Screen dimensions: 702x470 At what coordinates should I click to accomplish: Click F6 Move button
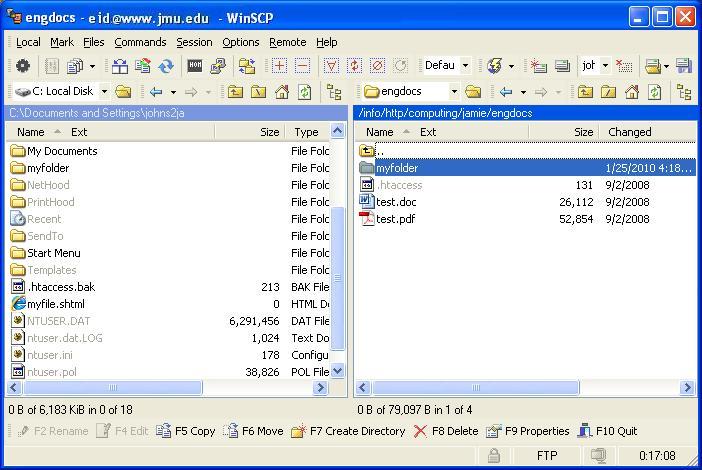[x=253, y=431]
